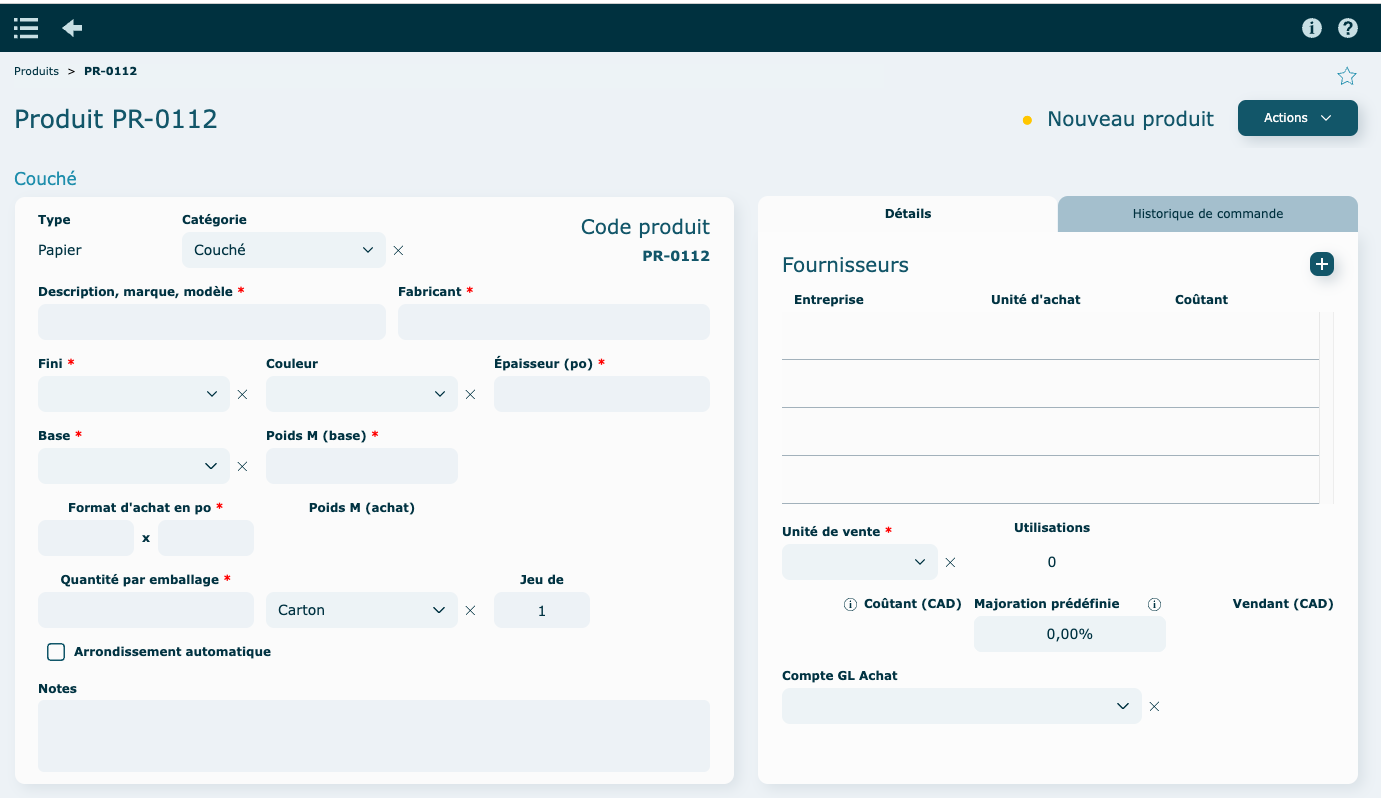Open the Actions button menu
This screenshot has width=1381, height=798.
[1297, 118]
